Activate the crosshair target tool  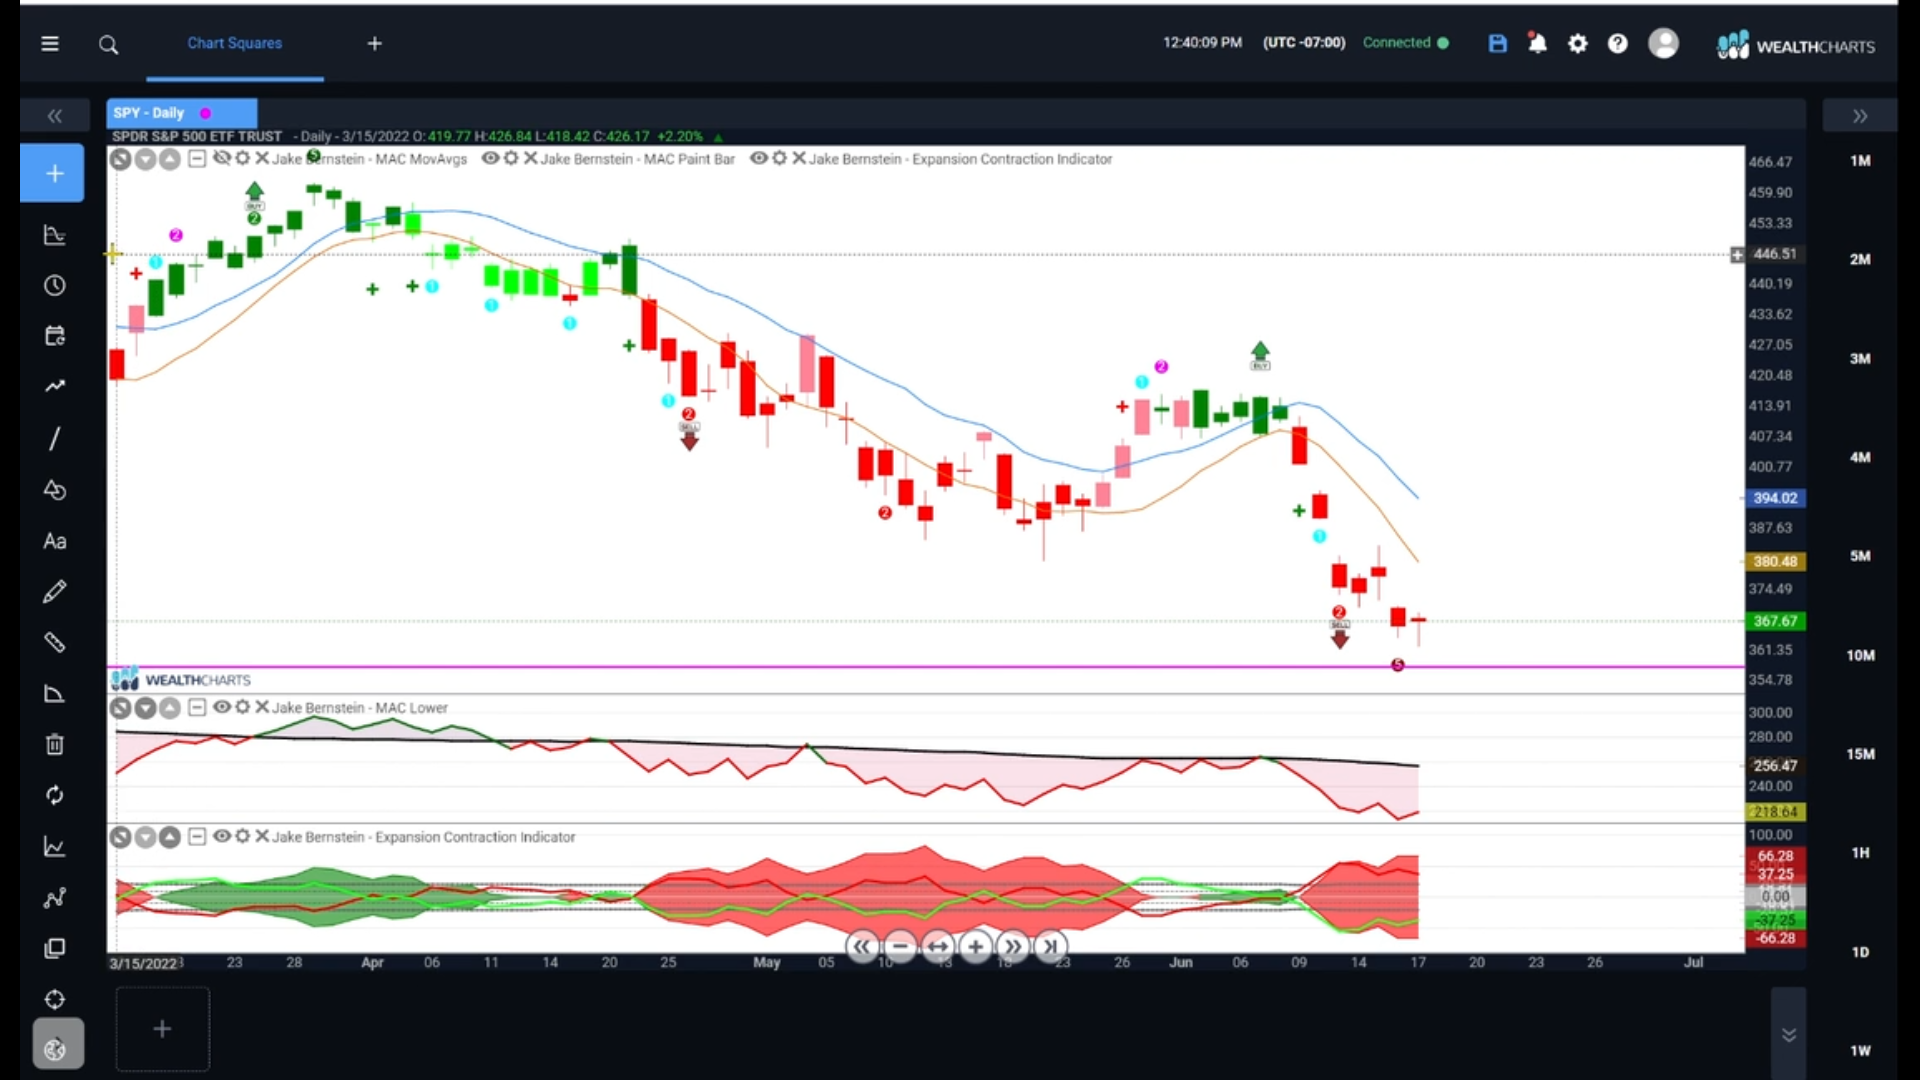pyautogui.click(x=55, y=1000)
